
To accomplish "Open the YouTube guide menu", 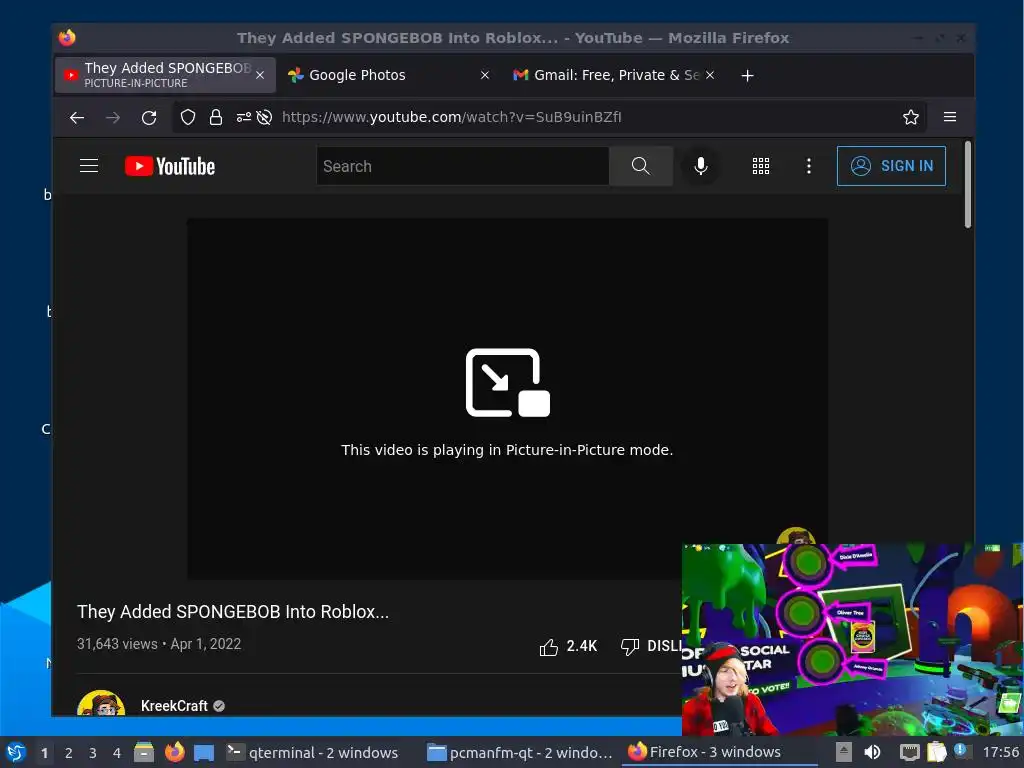I will point(89,166).
